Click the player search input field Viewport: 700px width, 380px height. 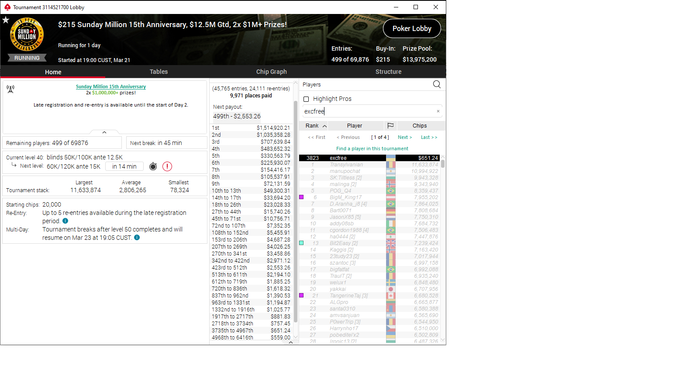pos(371,111)
